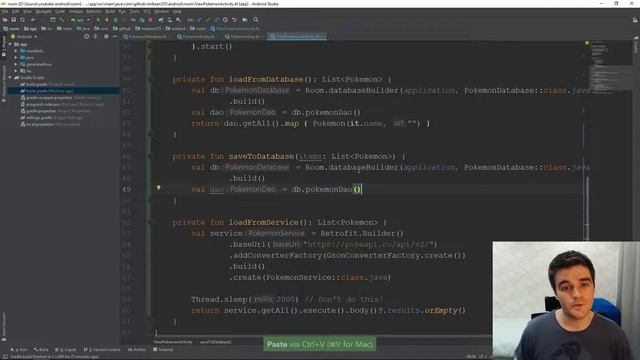Click Collapse All in the Project panel header
This screenshot has width=640, height=360.
pyautogui.click(x=96, y=36)
